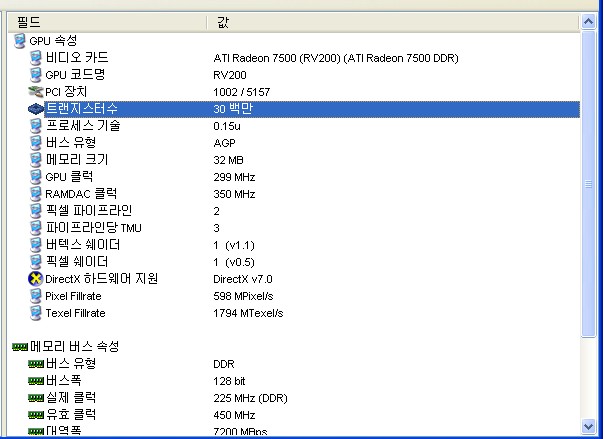Click the 1794 MTexel/s value
Viewport: 605px width, 439px height.
click(x=248, y=313)
